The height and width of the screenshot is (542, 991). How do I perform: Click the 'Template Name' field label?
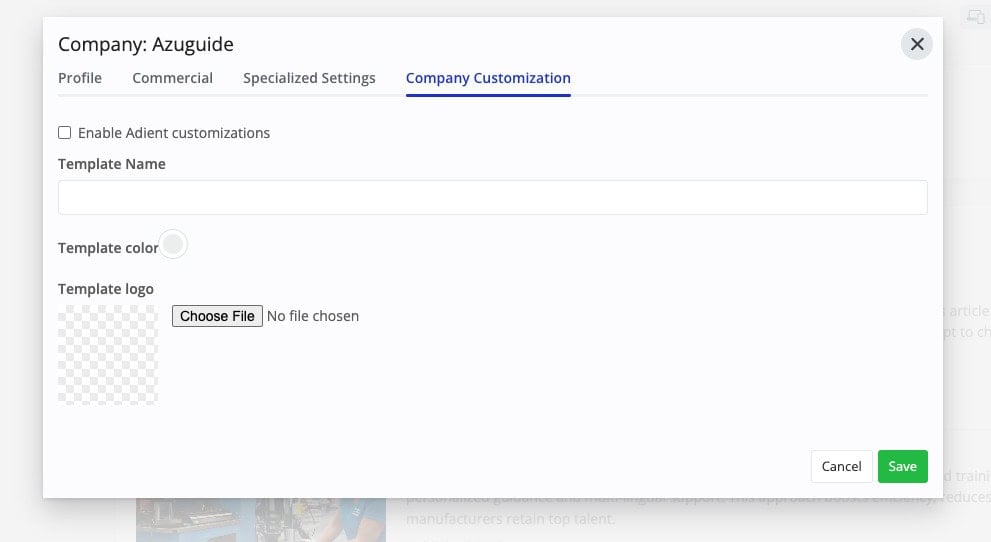pyautogui.click(x=112, y=164)
